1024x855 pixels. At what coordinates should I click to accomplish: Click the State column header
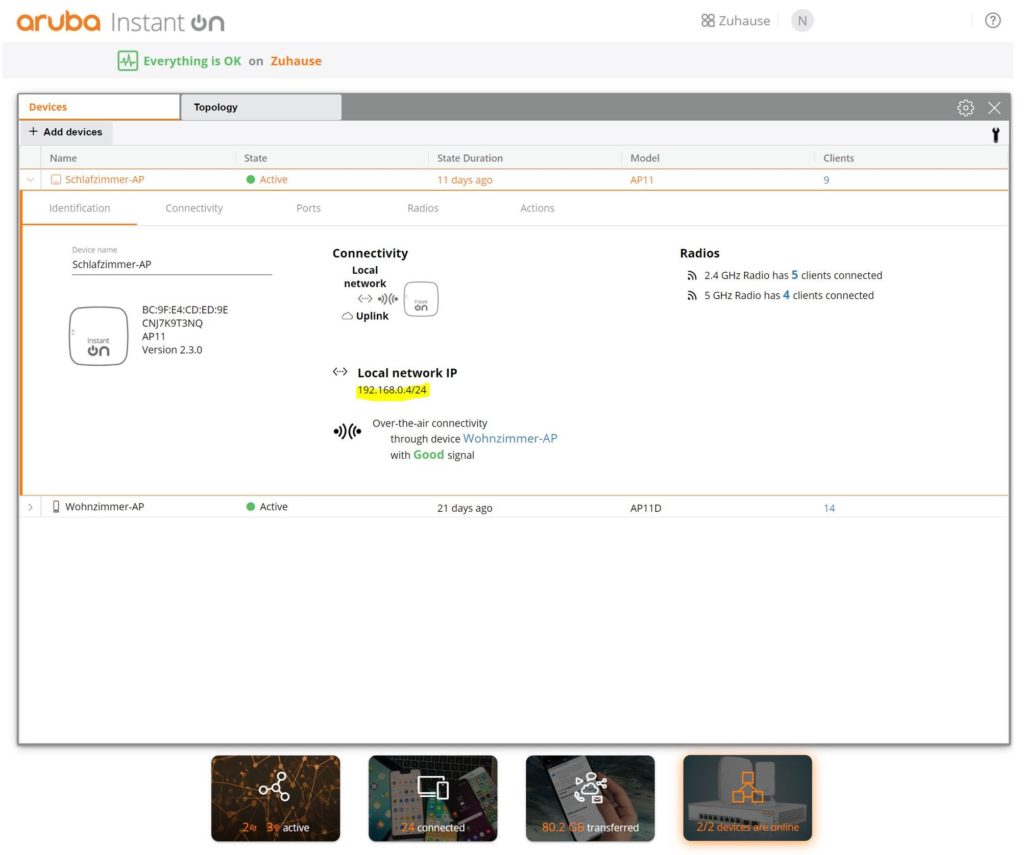[255, 158]
